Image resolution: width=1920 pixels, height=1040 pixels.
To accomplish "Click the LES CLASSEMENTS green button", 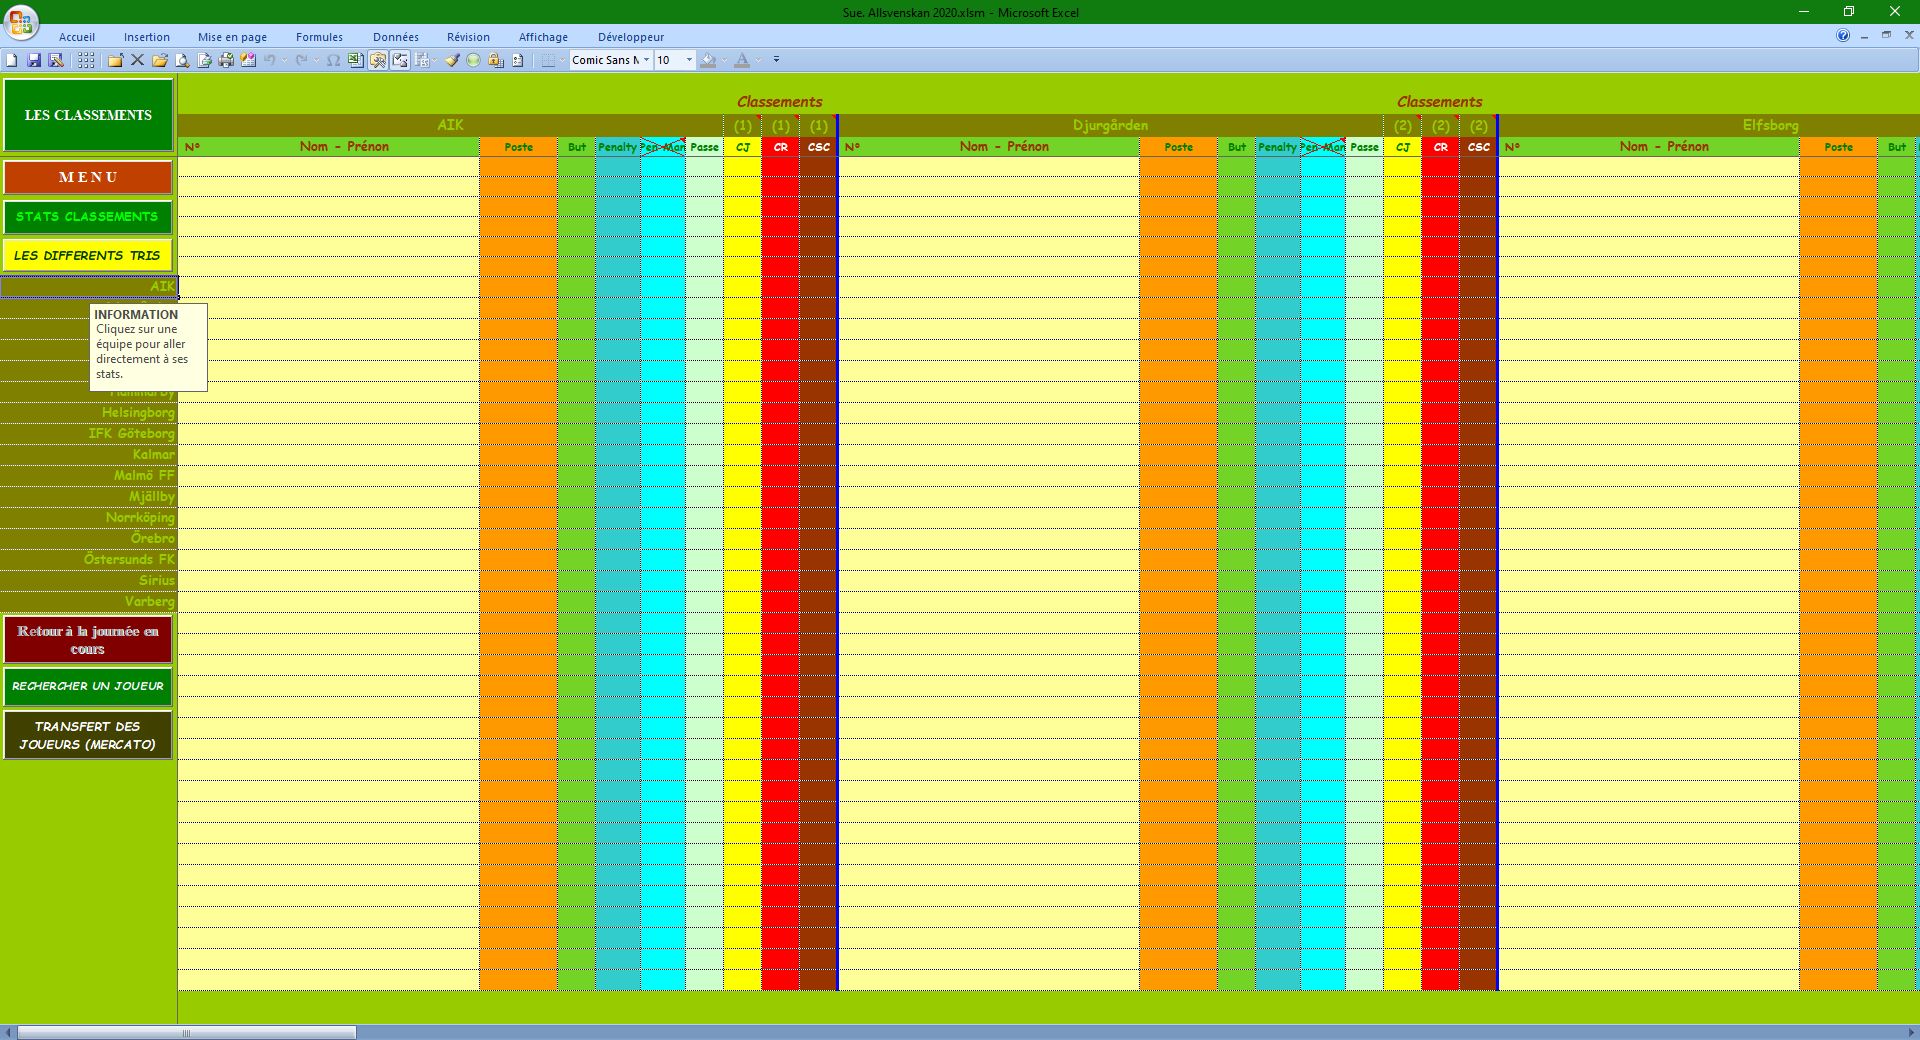I will tap(88, 115).
